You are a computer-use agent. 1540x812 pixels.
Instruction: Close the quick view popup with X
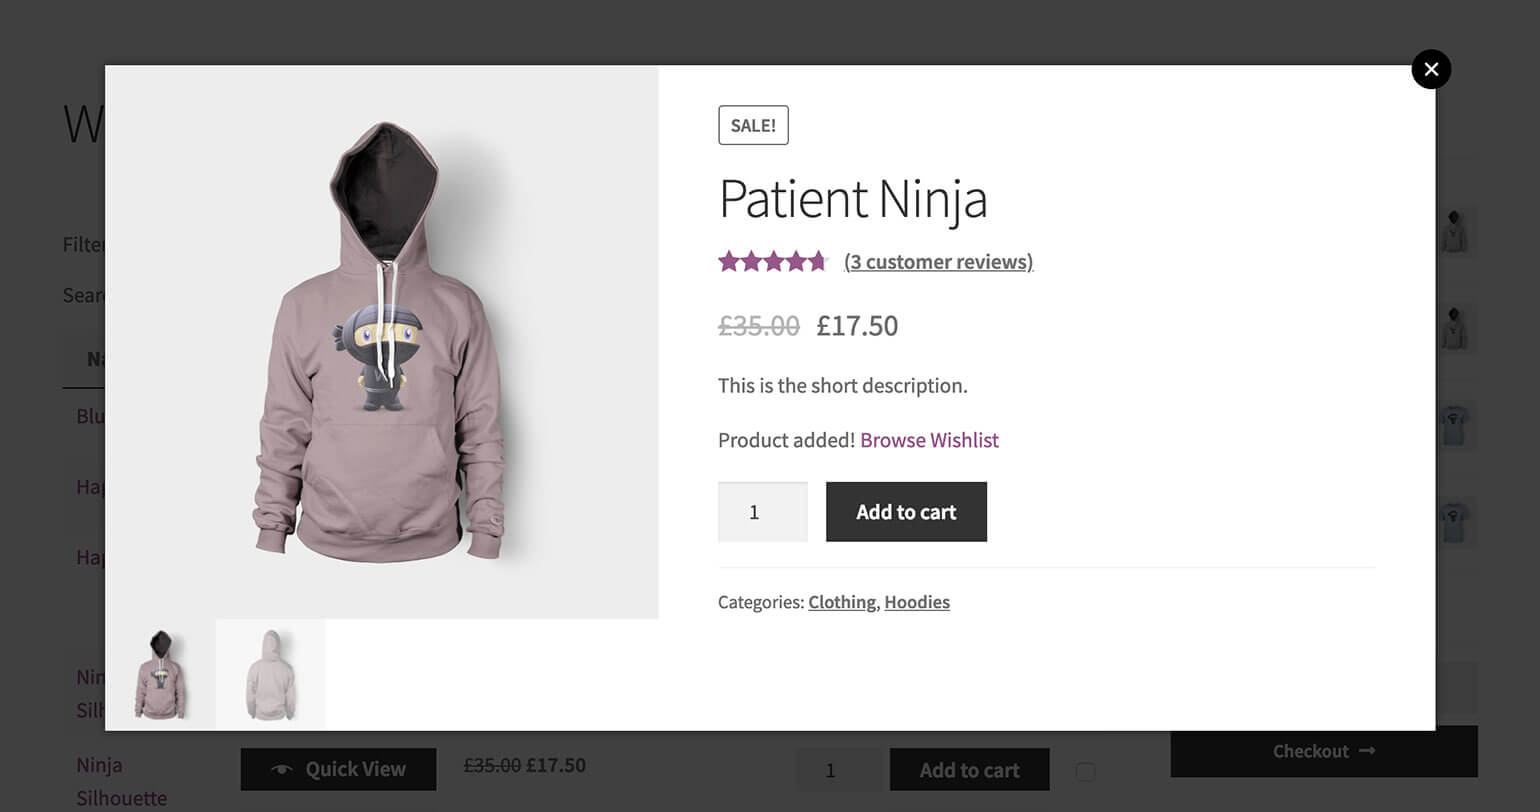click(x=1431, y=69)
